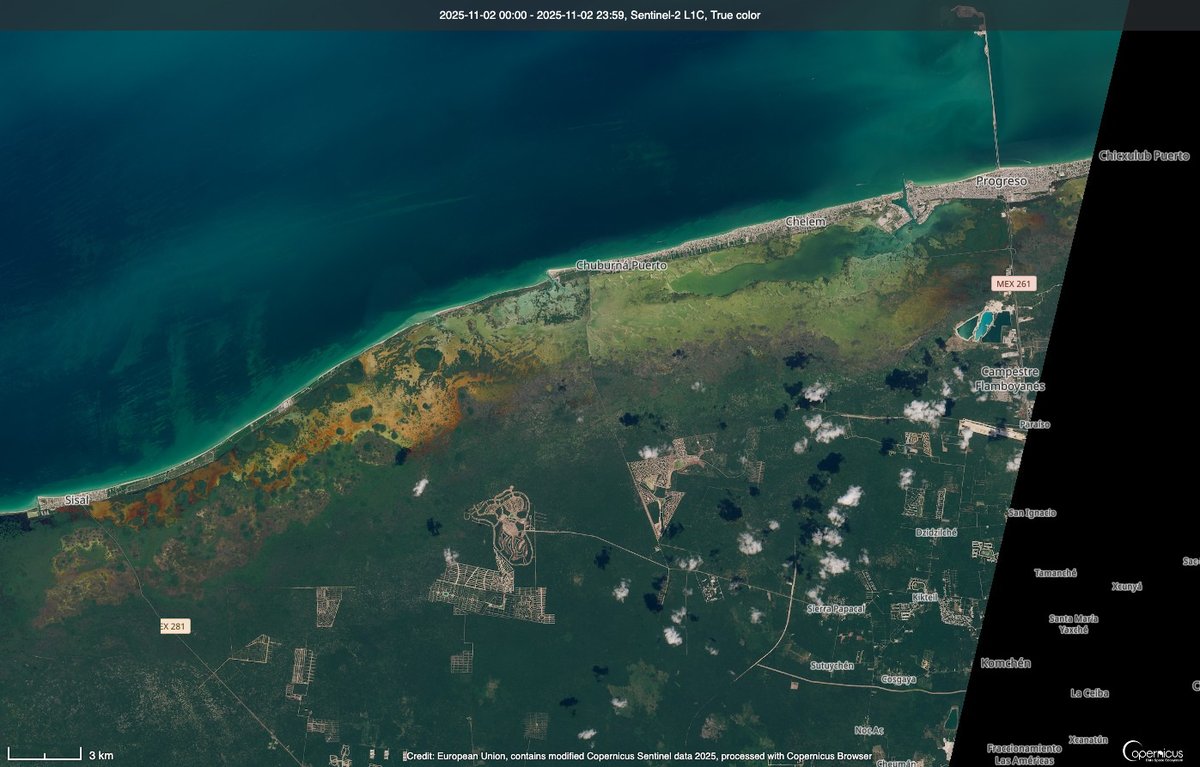Select the Chuburná Puerto label
1200x767 pixels.
point(620,266)
